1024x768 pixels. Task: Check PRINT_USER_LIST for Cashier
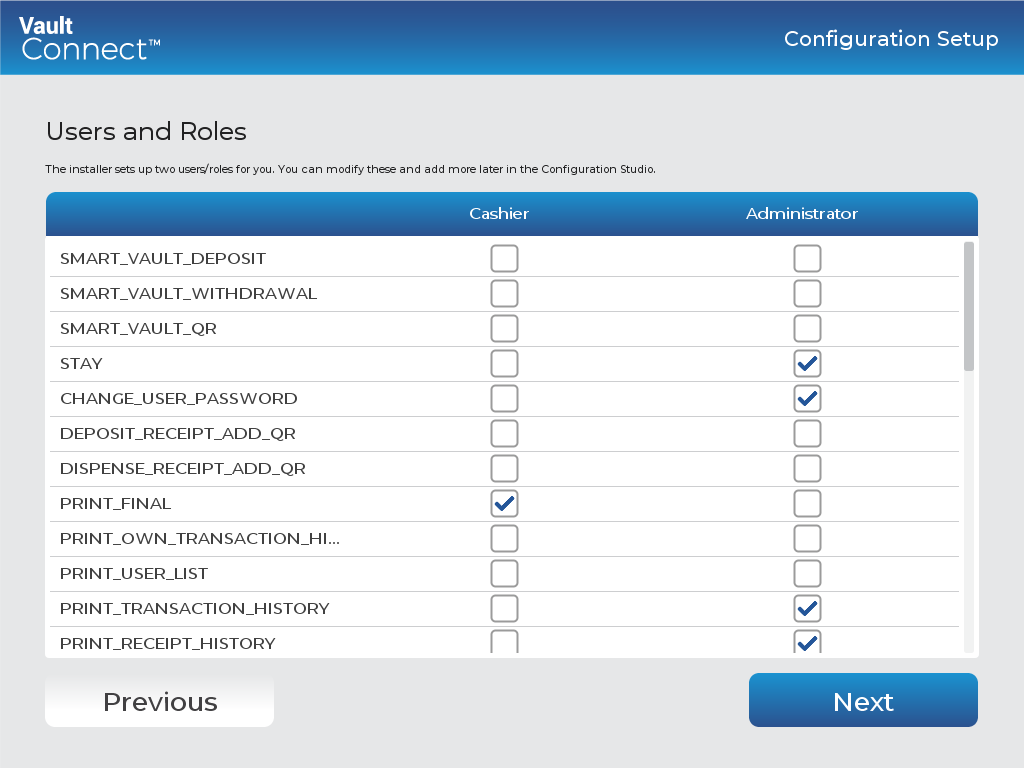[x=504, y=574]
